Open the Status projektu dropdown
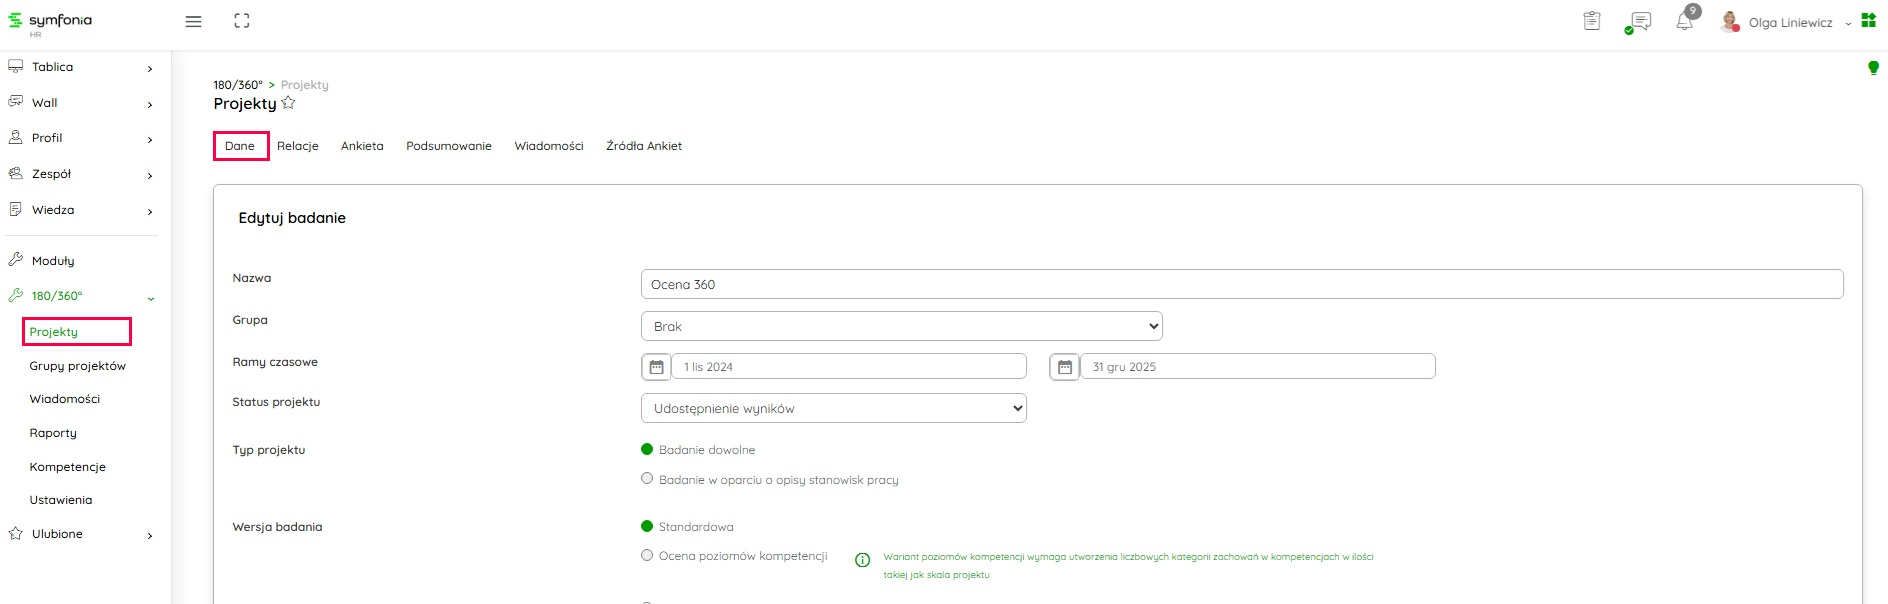The height and width of the screenshot is (604, 1888). tap(833, 408)
